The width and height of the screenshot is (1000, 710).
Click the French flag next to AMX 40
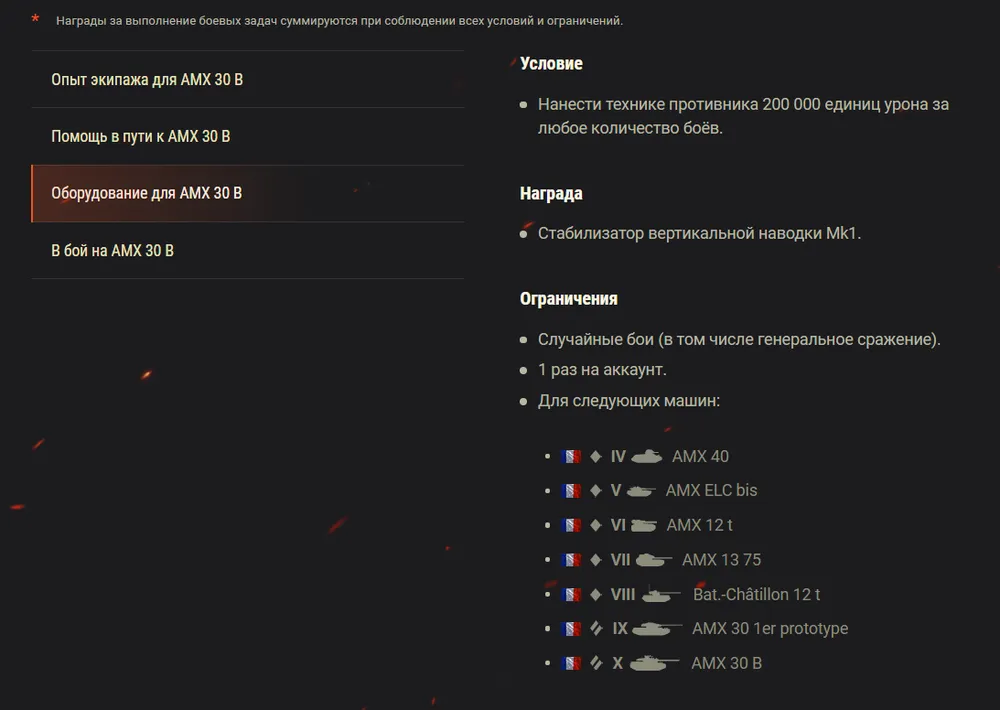571,457
